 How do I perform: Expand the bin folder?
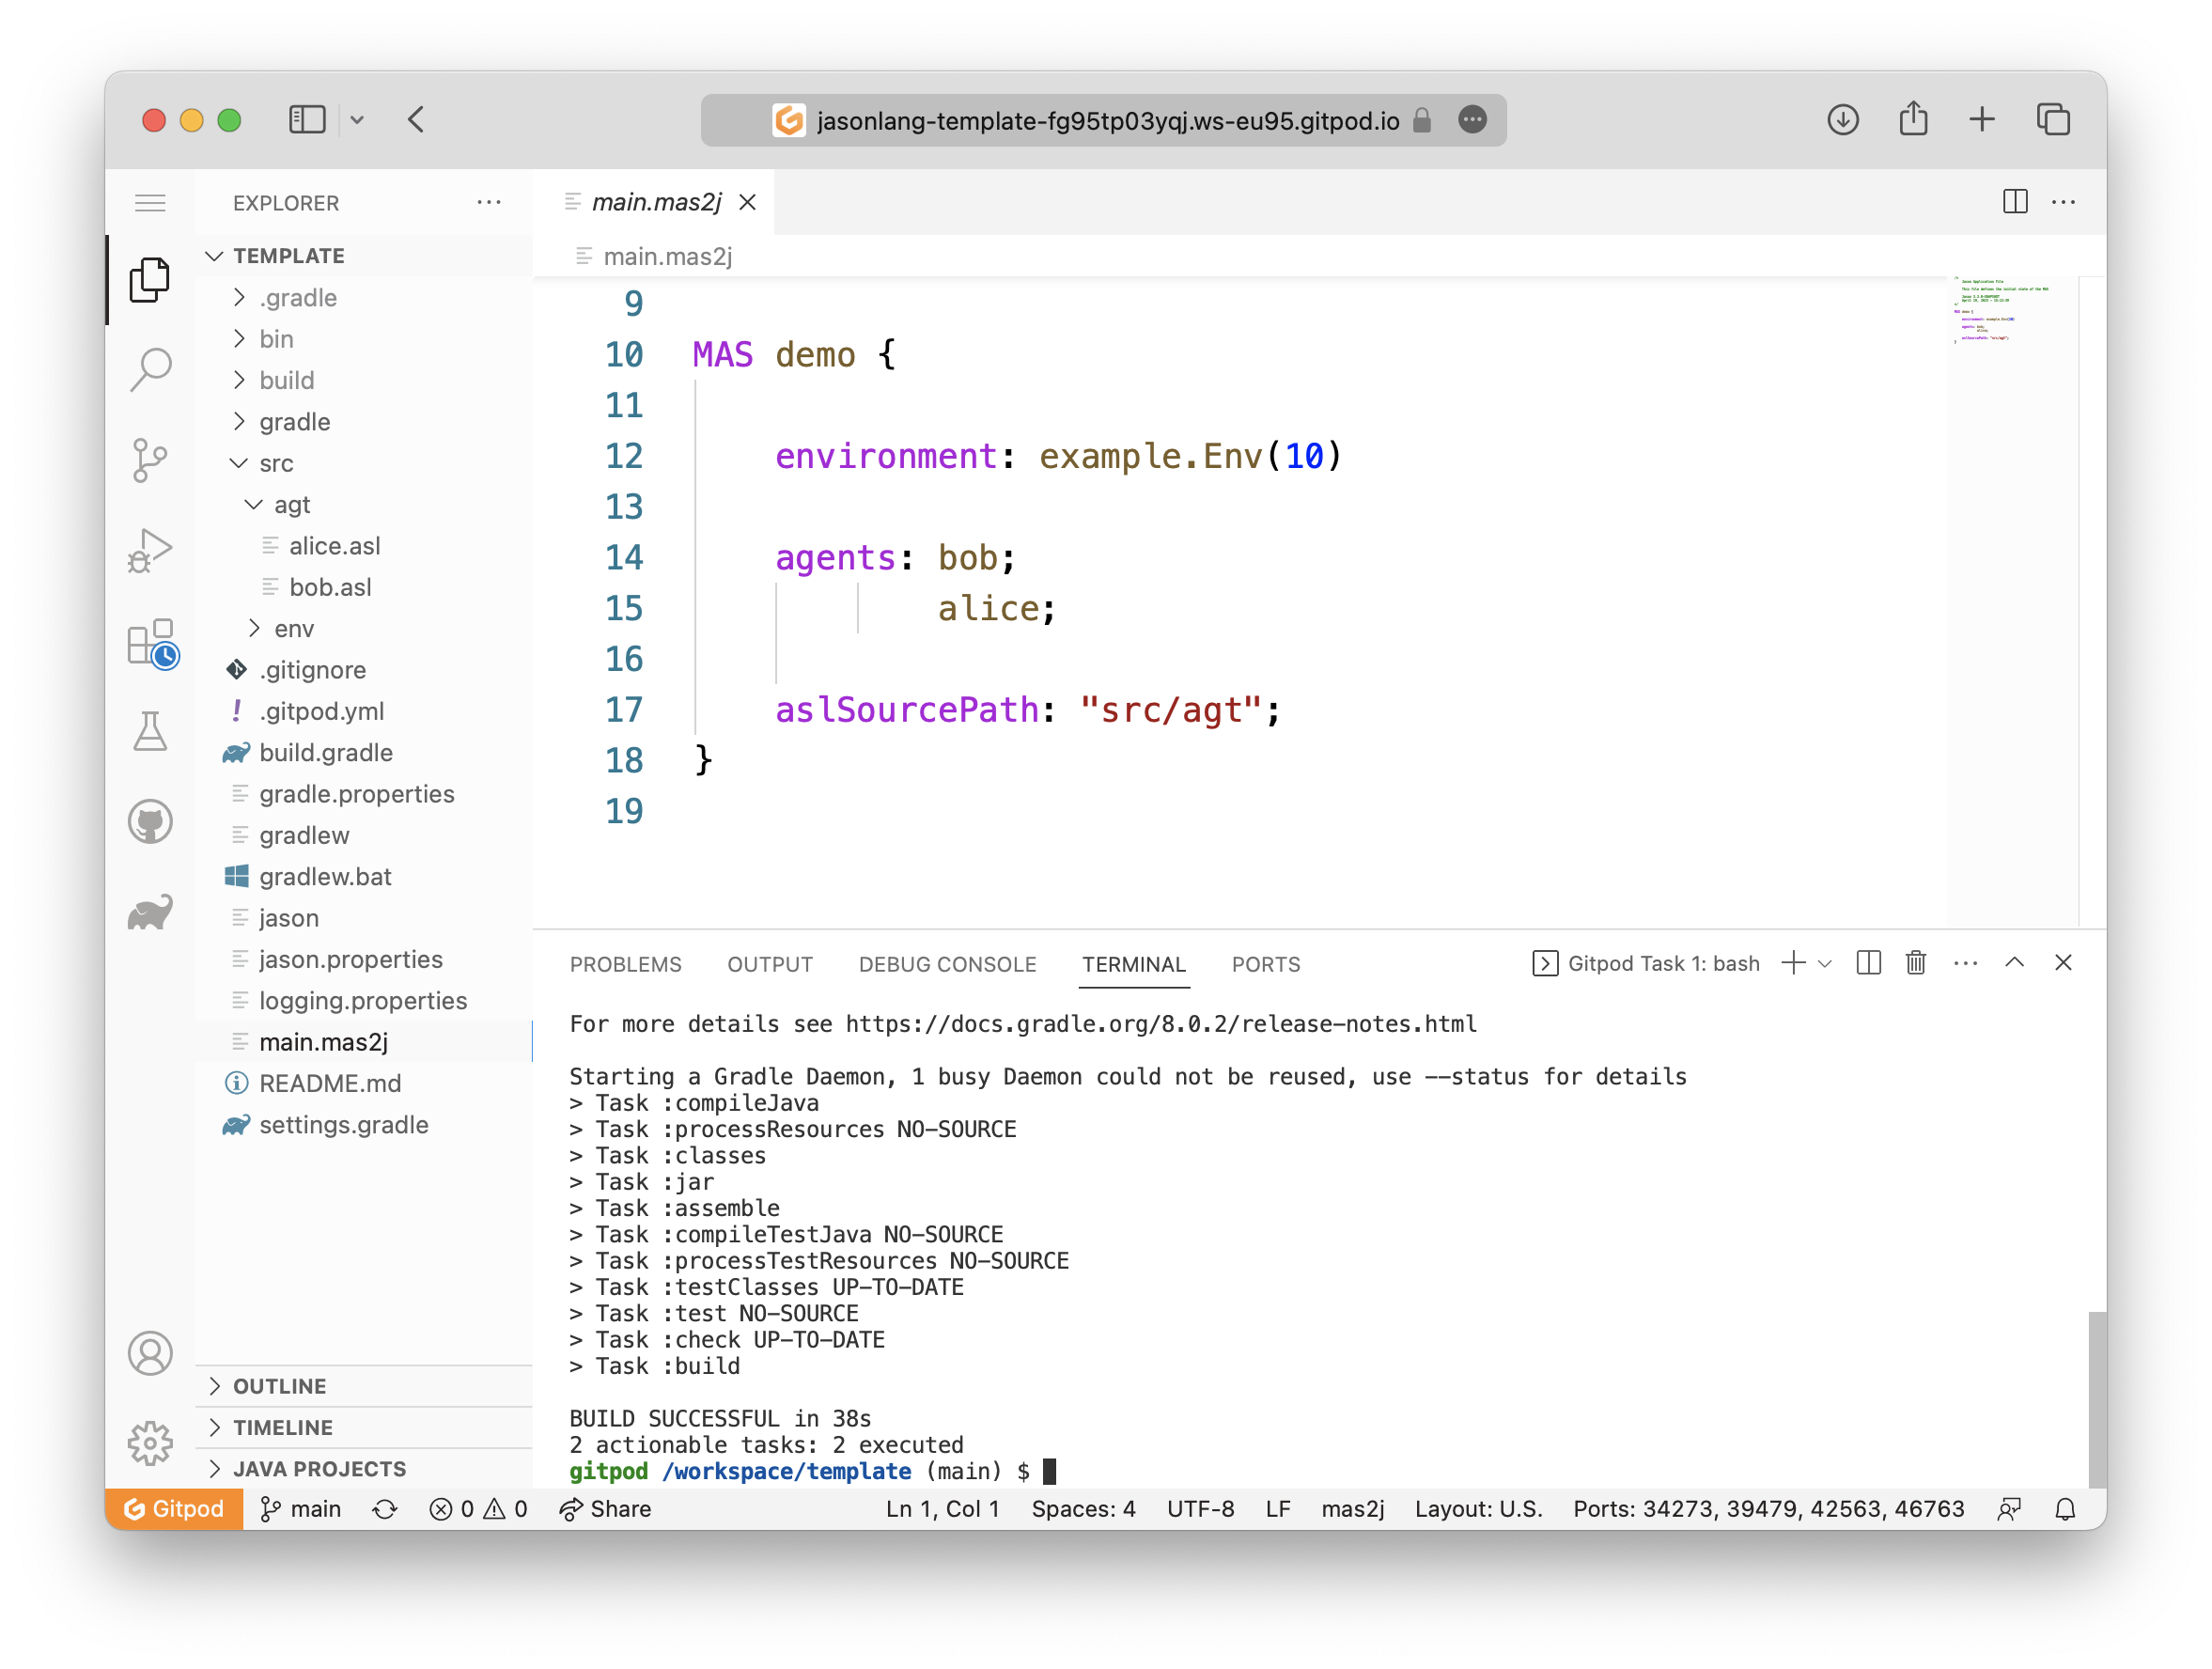coord(364,339)
